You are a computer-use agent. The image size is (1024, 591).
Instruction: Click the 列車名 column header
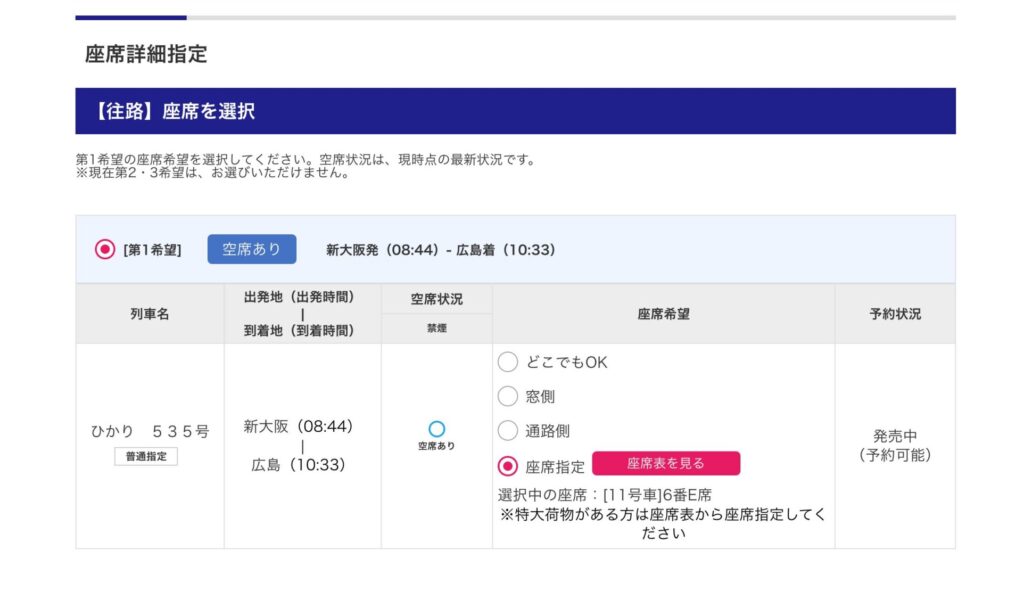pyautogui.click(x=150, y=314)
